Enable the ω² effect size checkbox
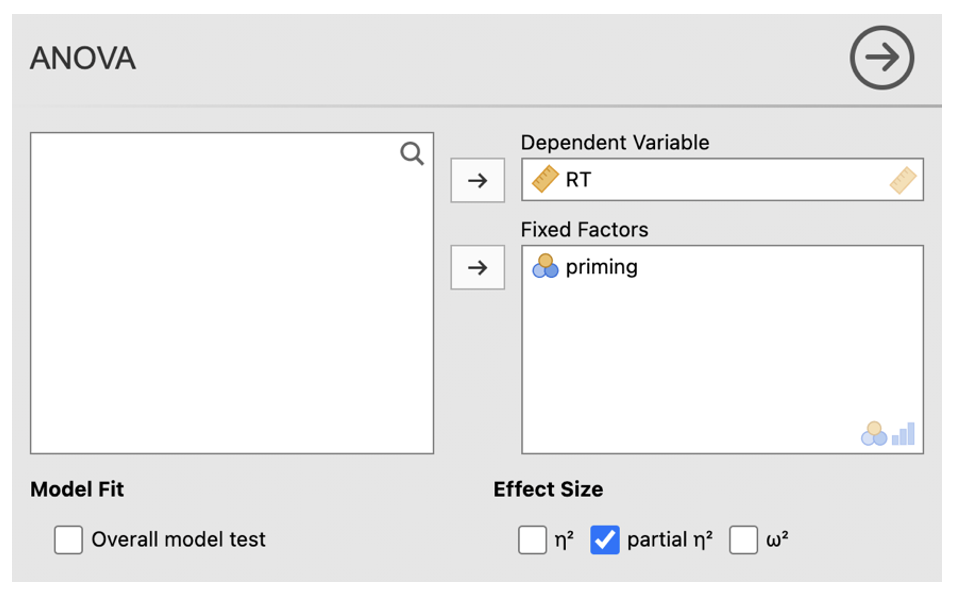The image size is (956, 596). (743, 540)
